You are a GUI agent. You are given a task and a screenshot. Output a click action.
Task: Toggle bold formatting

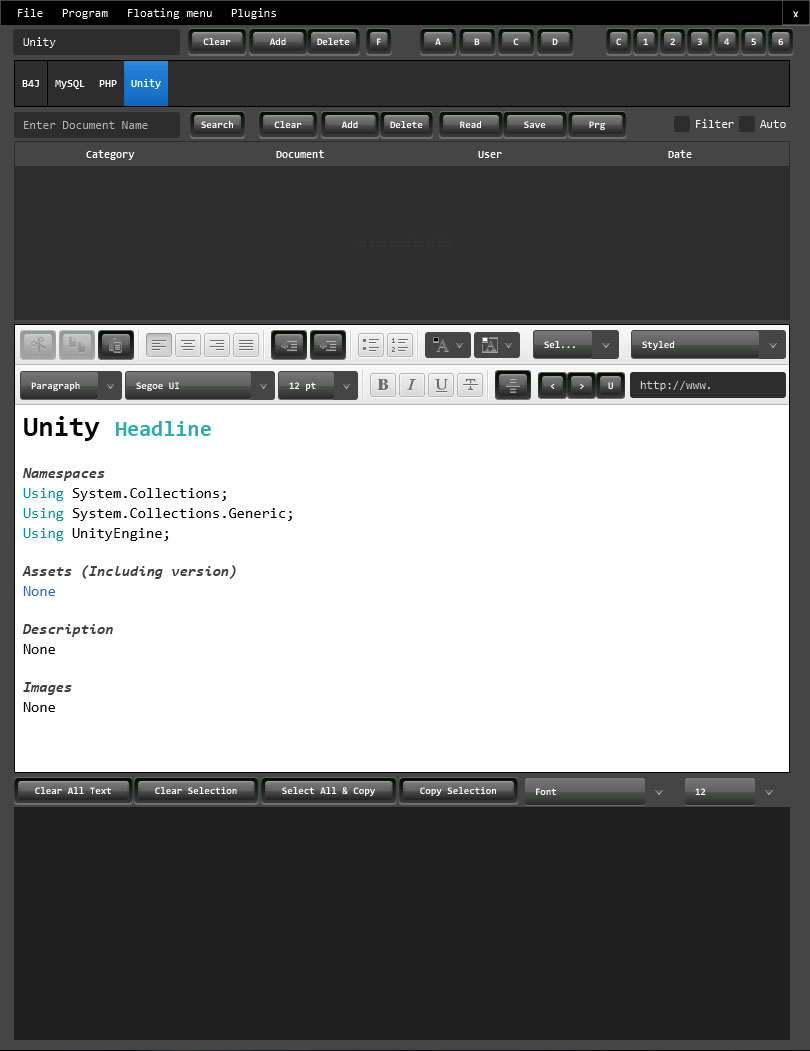[x=382, y=385]
